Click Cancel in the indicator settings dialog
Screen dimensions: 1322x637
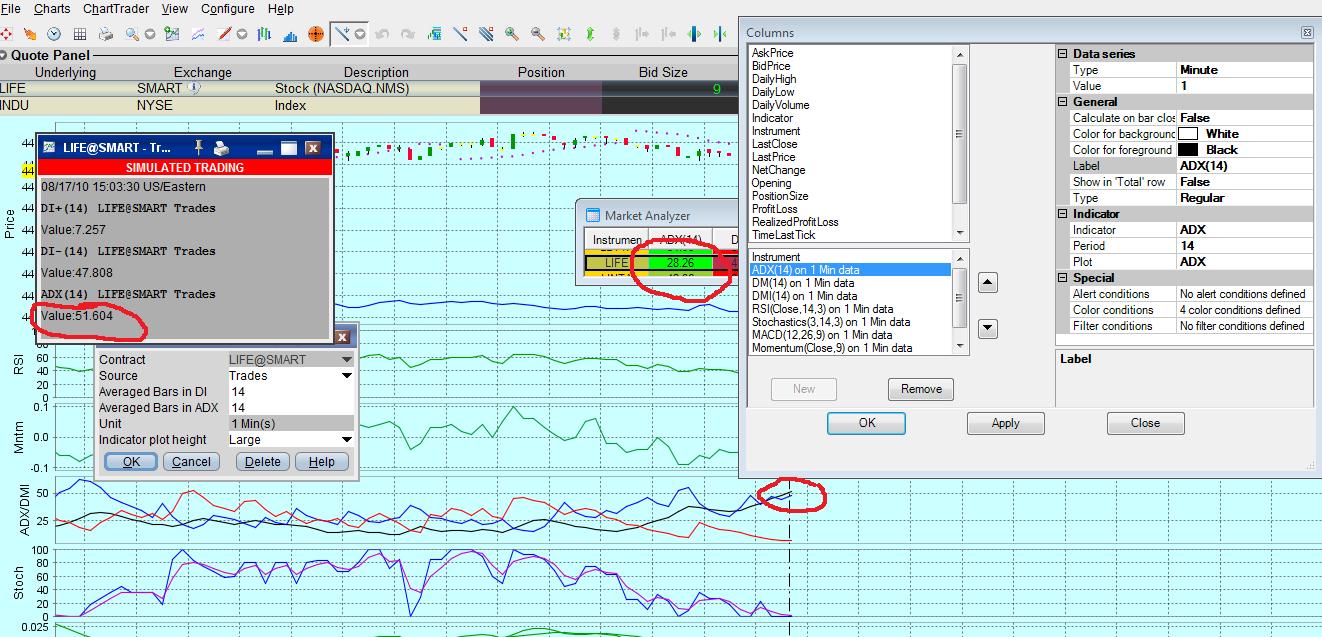191,462
